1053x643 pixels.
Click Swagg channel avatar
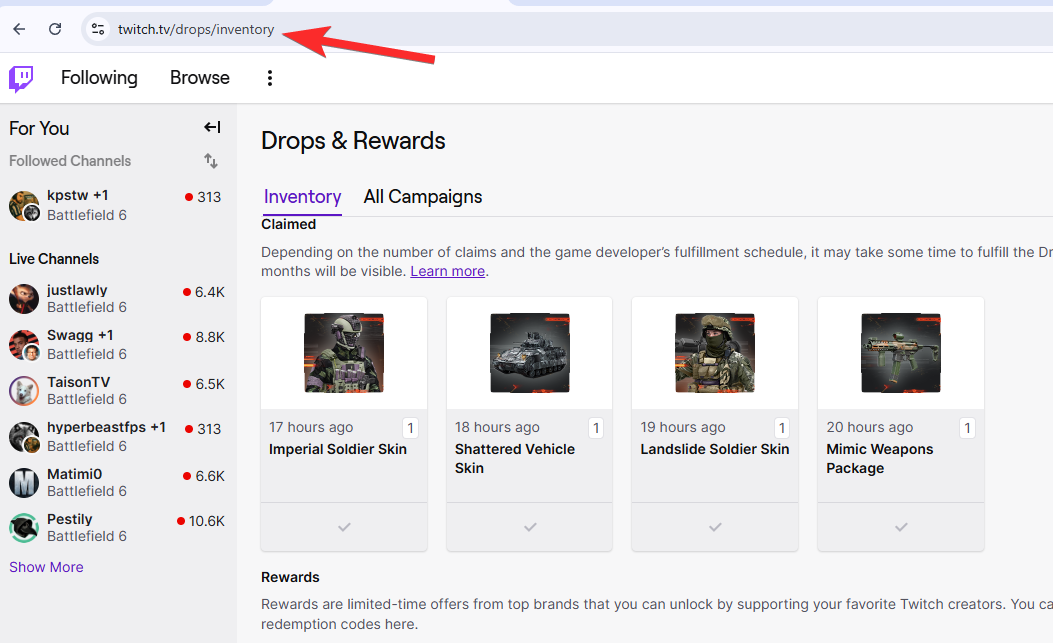tap(24, 345)
